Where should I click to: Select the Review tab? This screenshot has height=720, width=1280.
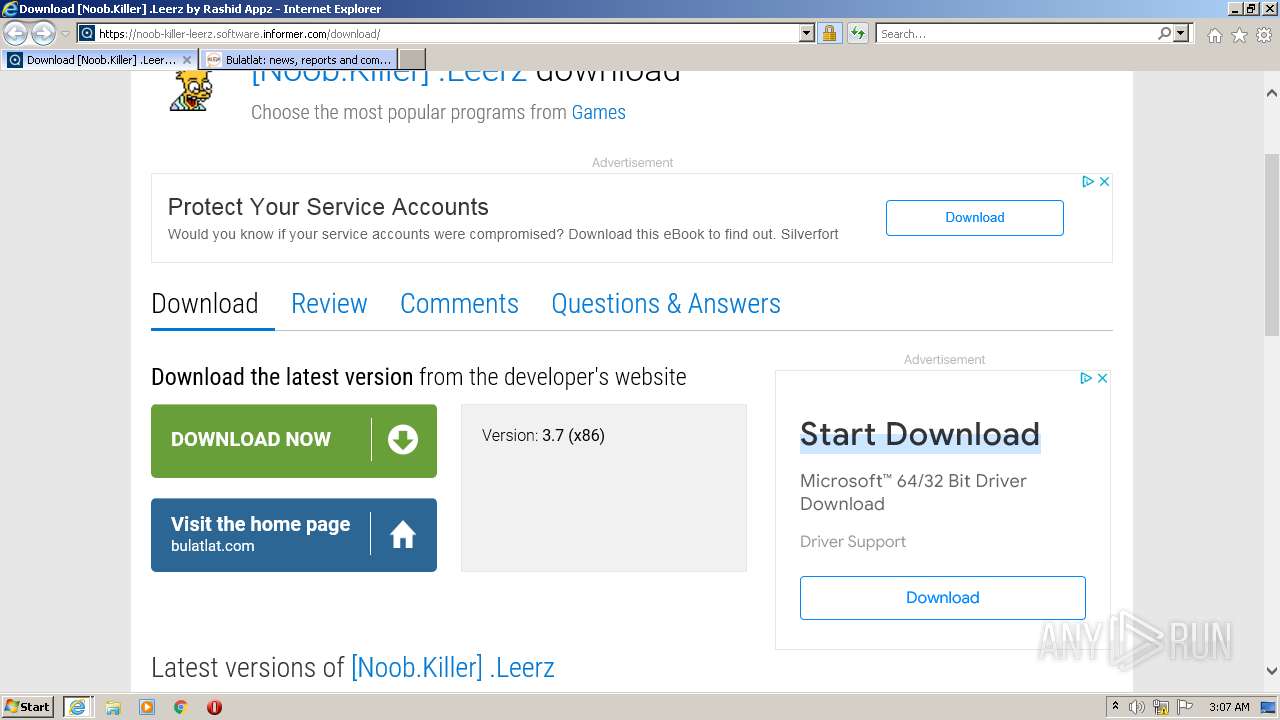(329, 303)
